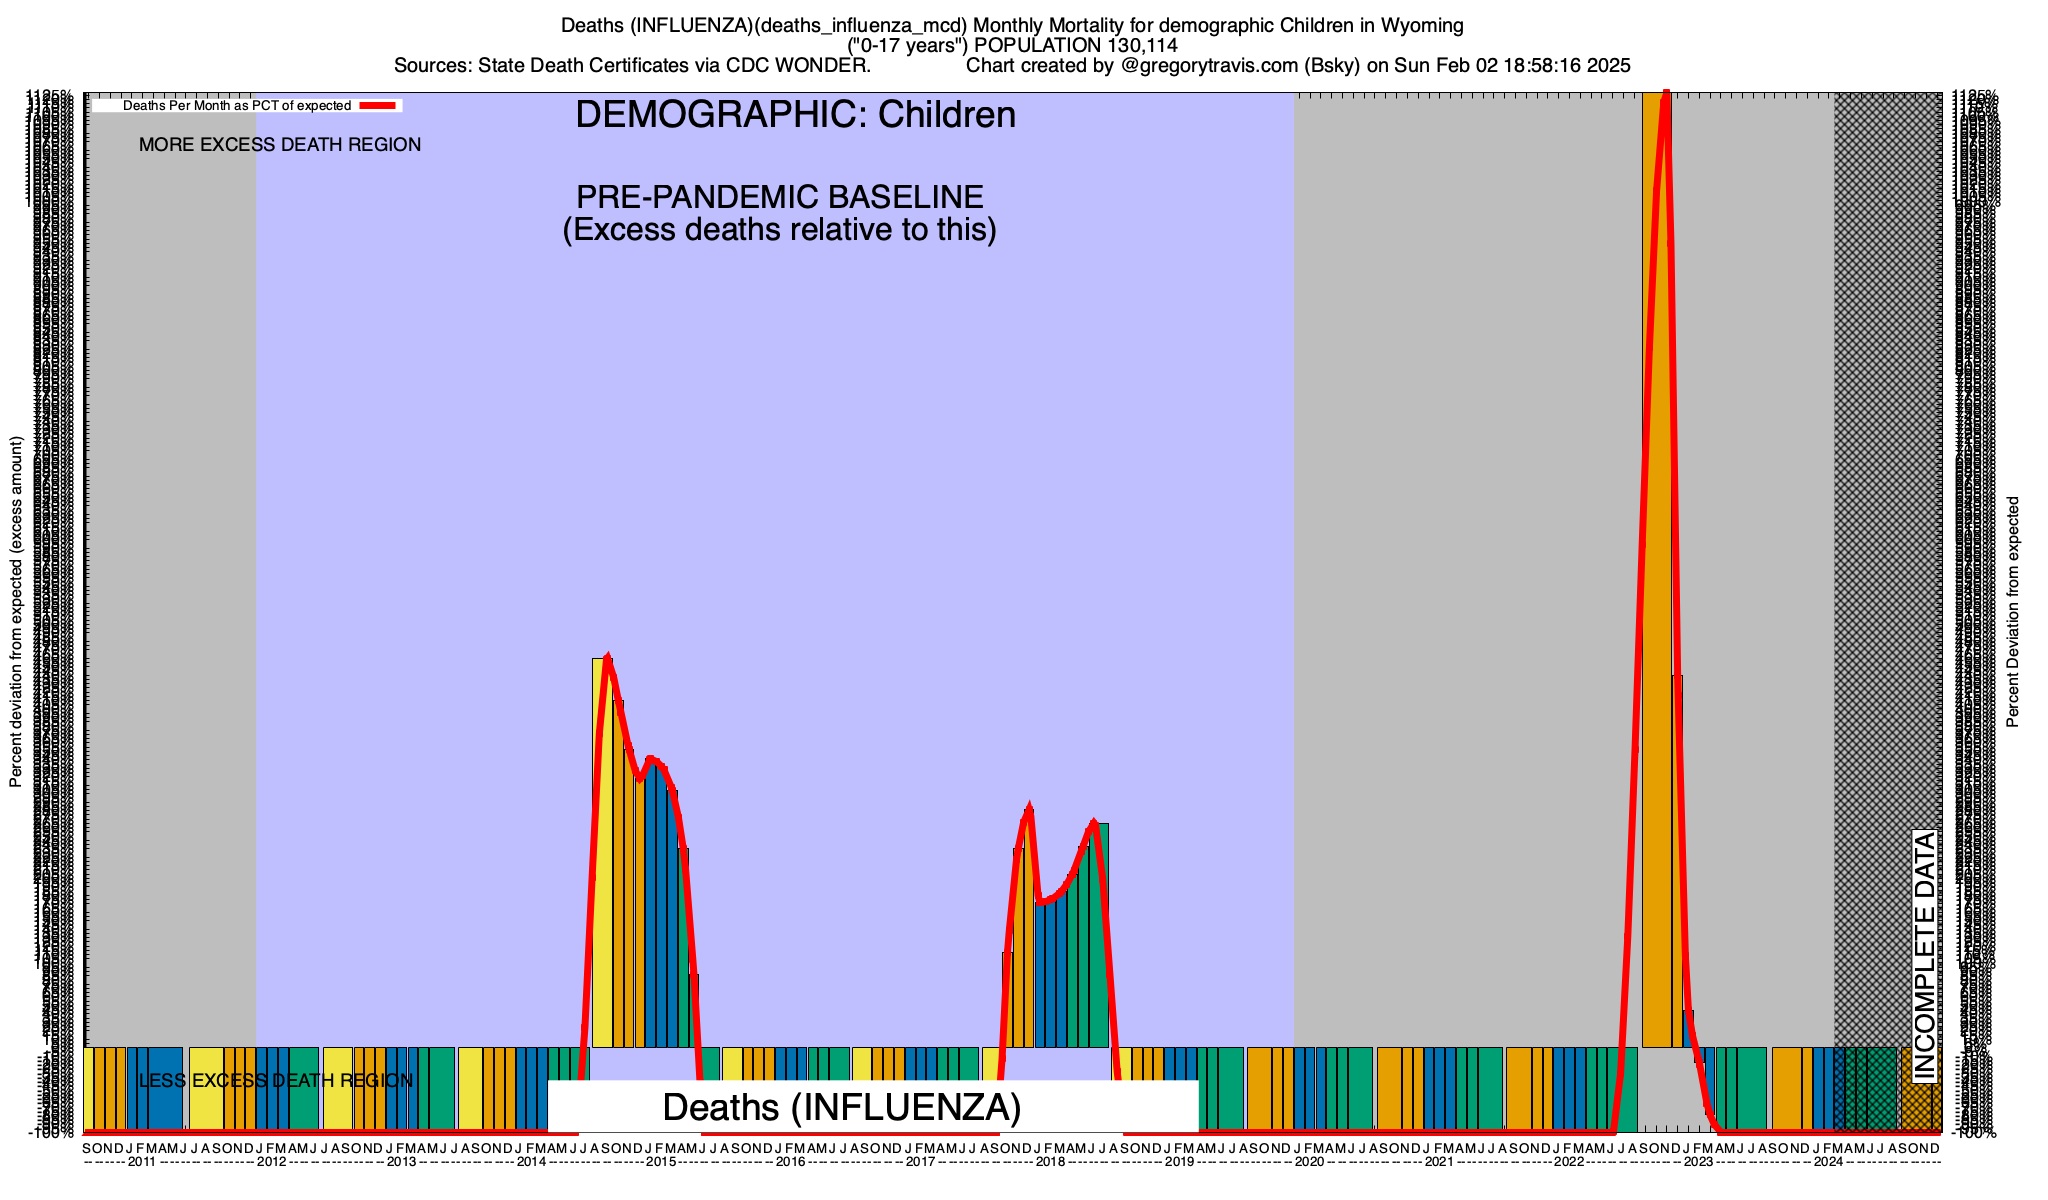Select the 2018 year label on axis
The image size is (2048, 1200).
pos(1050,1162)
